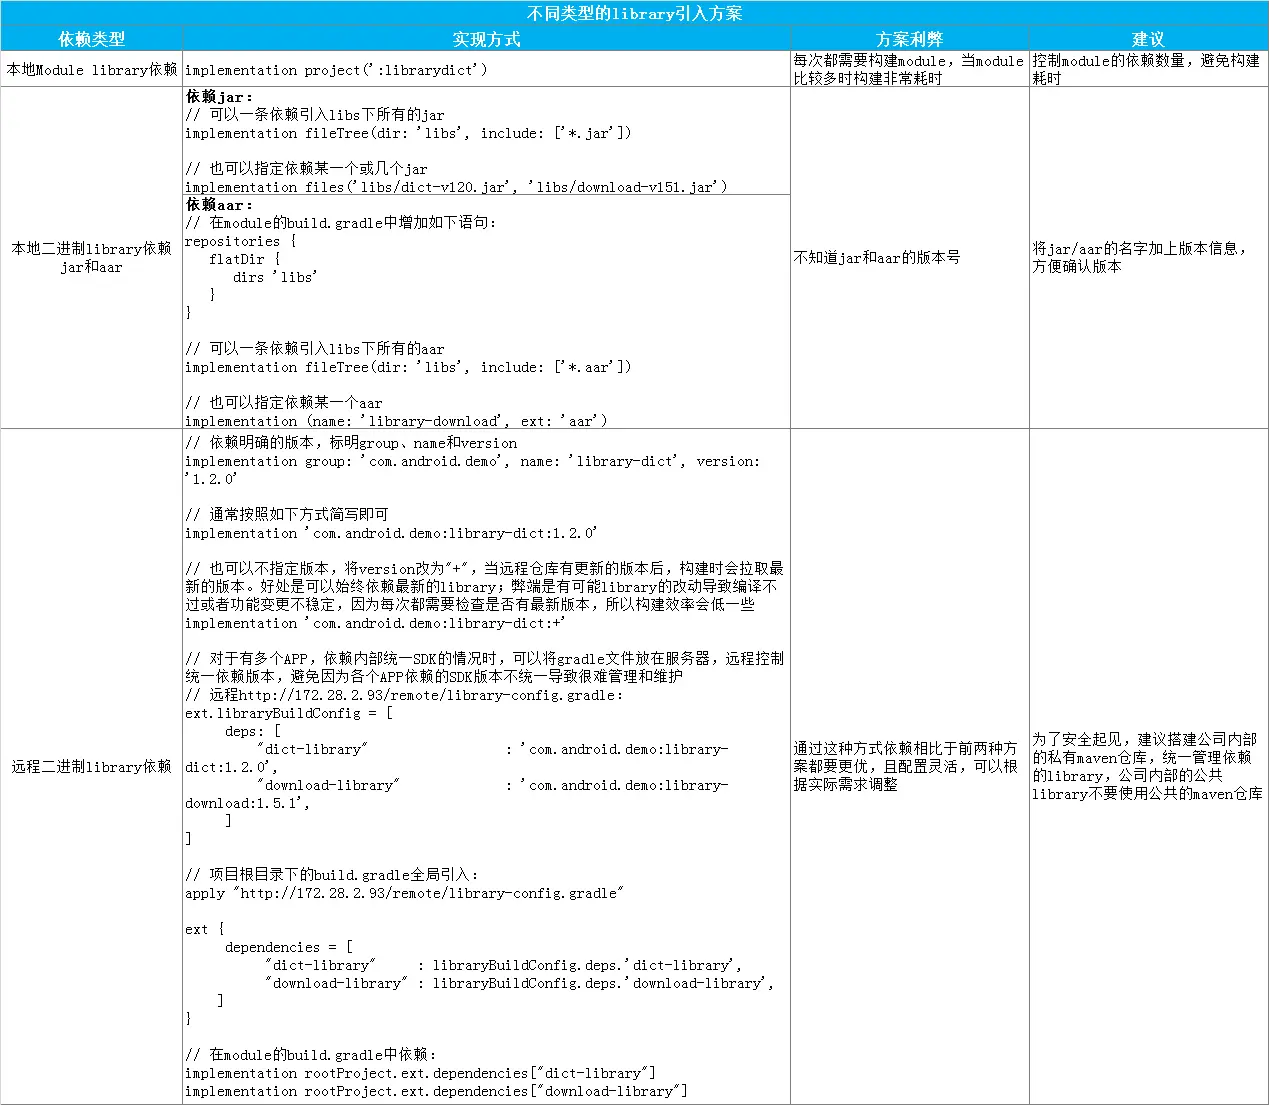Click the '每次都需要构建module' drawbacks cell
This screenshot has height=1105, width=1269.
click(909, 69)
